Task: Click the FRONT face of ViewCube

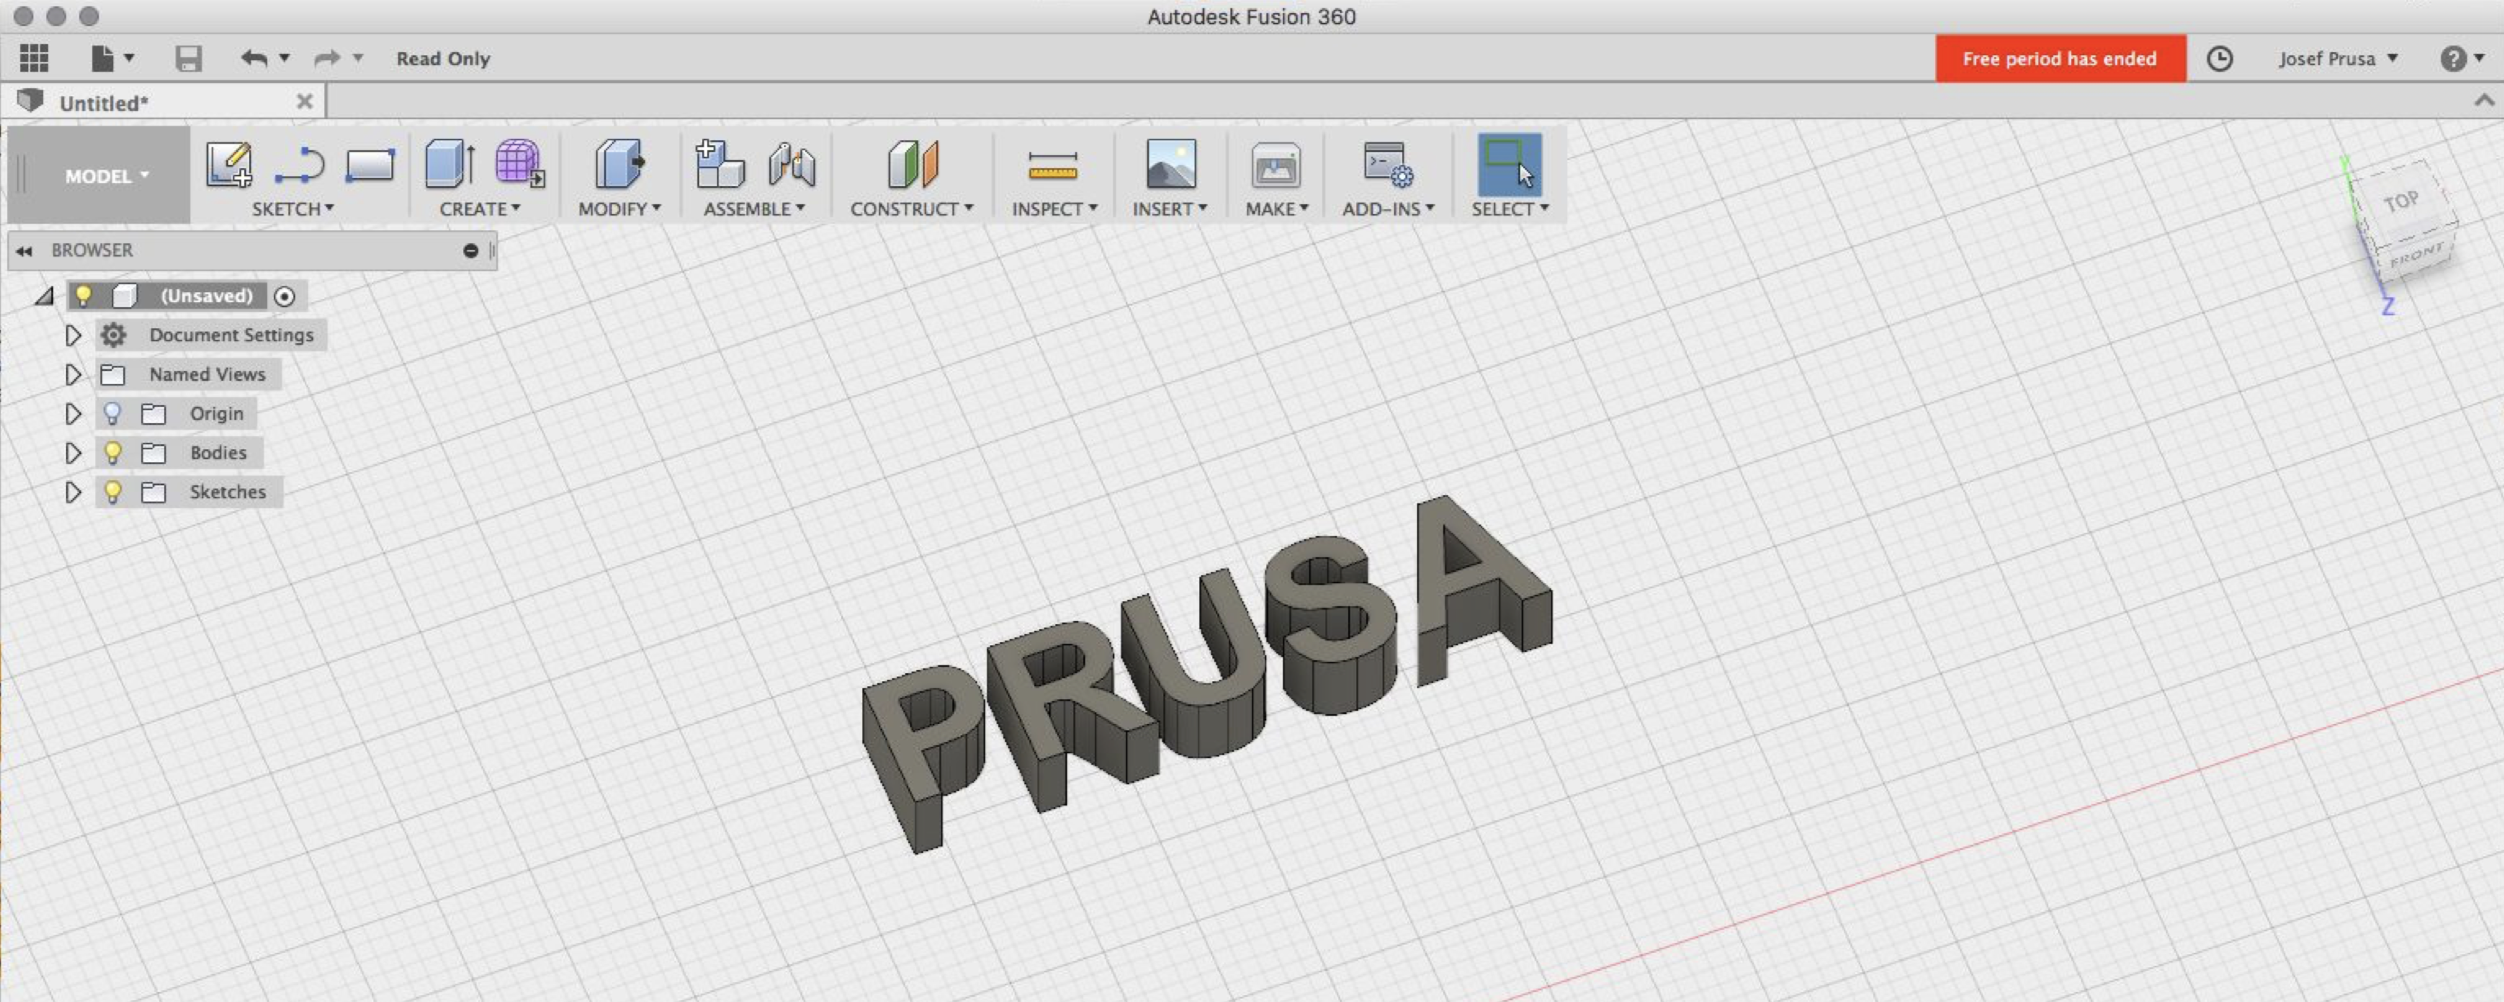Action: 2416,256
